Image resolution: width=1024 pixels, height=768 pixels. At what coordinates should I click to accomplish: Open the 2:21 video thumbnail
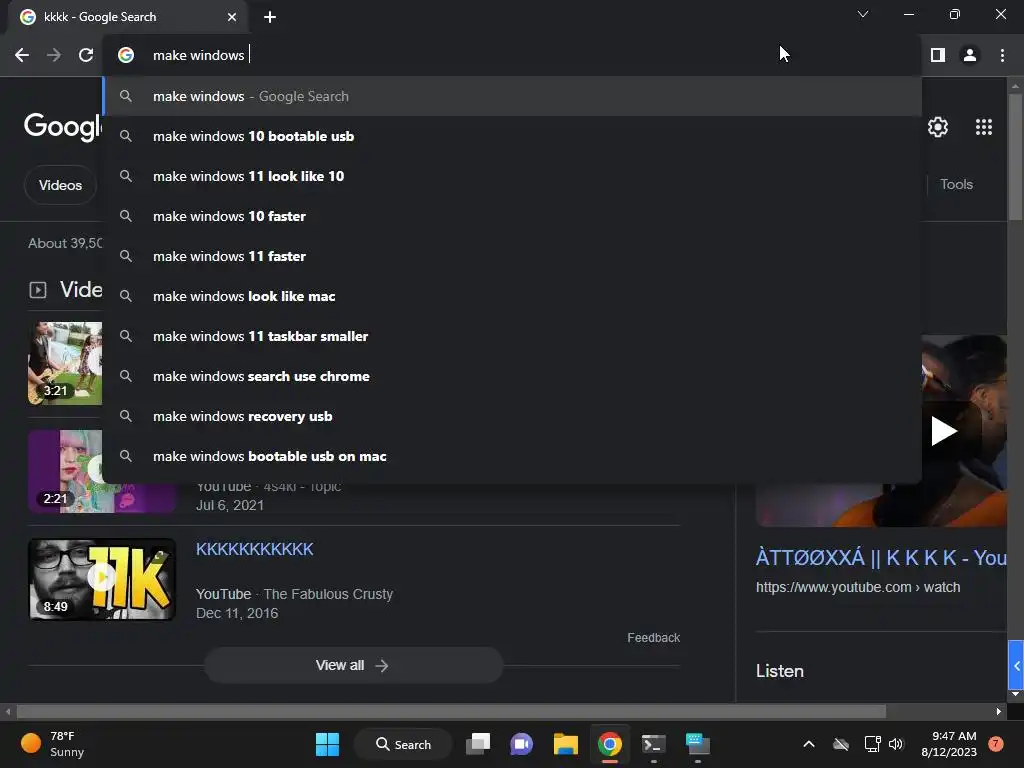(65, 472)
